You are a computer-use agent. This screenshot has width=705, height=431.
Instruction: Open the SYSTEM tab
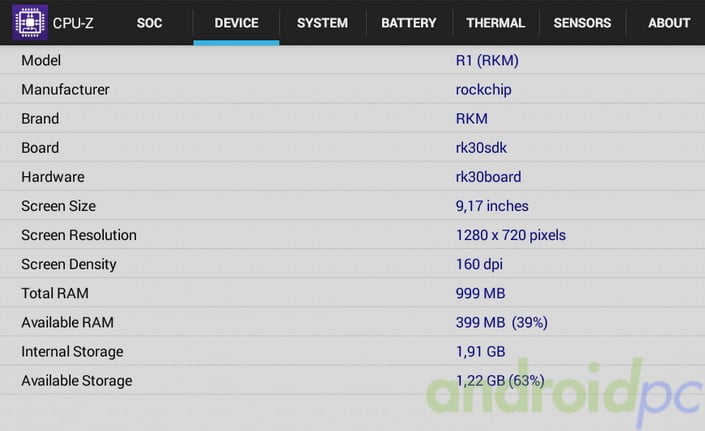point(322,23)
